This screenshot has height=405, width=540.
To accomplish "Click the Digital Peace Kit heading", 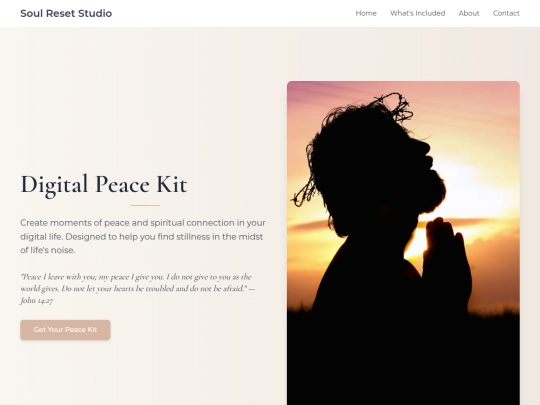I will 104,185.
